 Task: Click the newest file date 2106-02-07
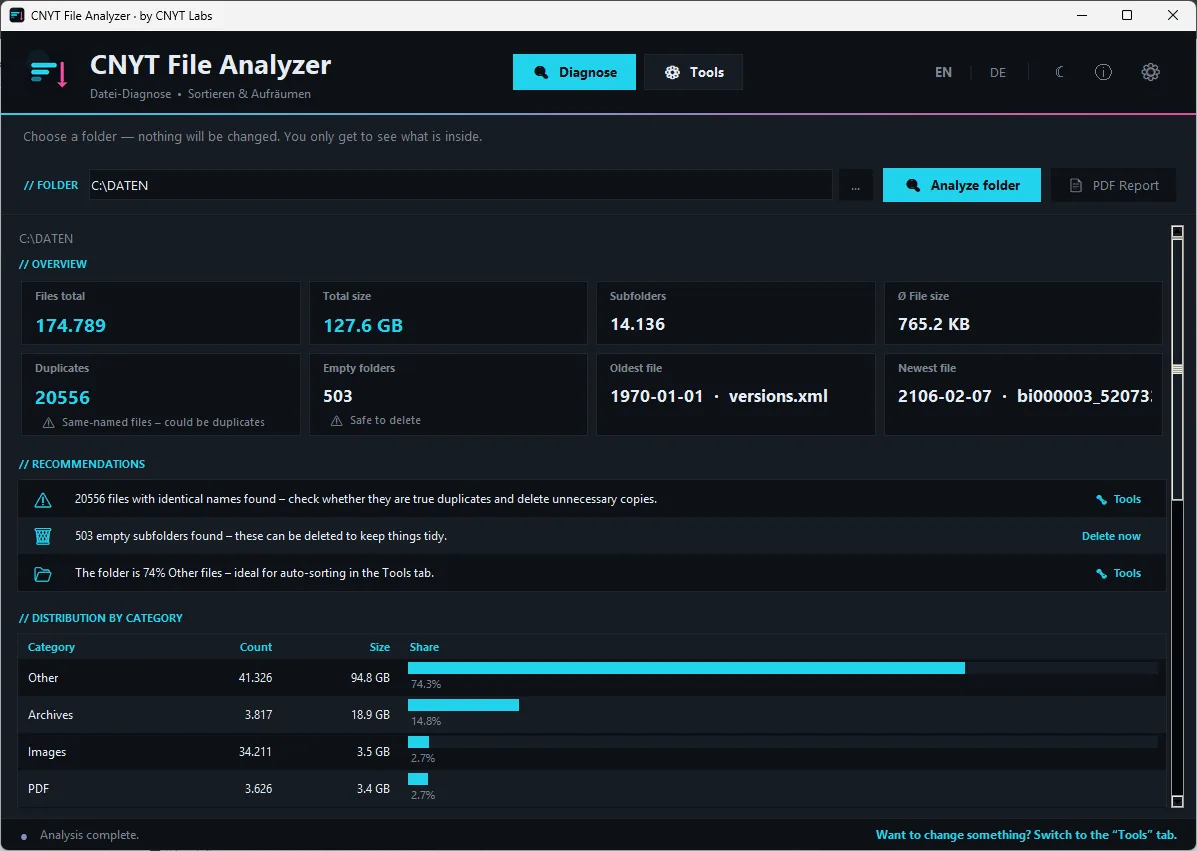coord(944,396)
